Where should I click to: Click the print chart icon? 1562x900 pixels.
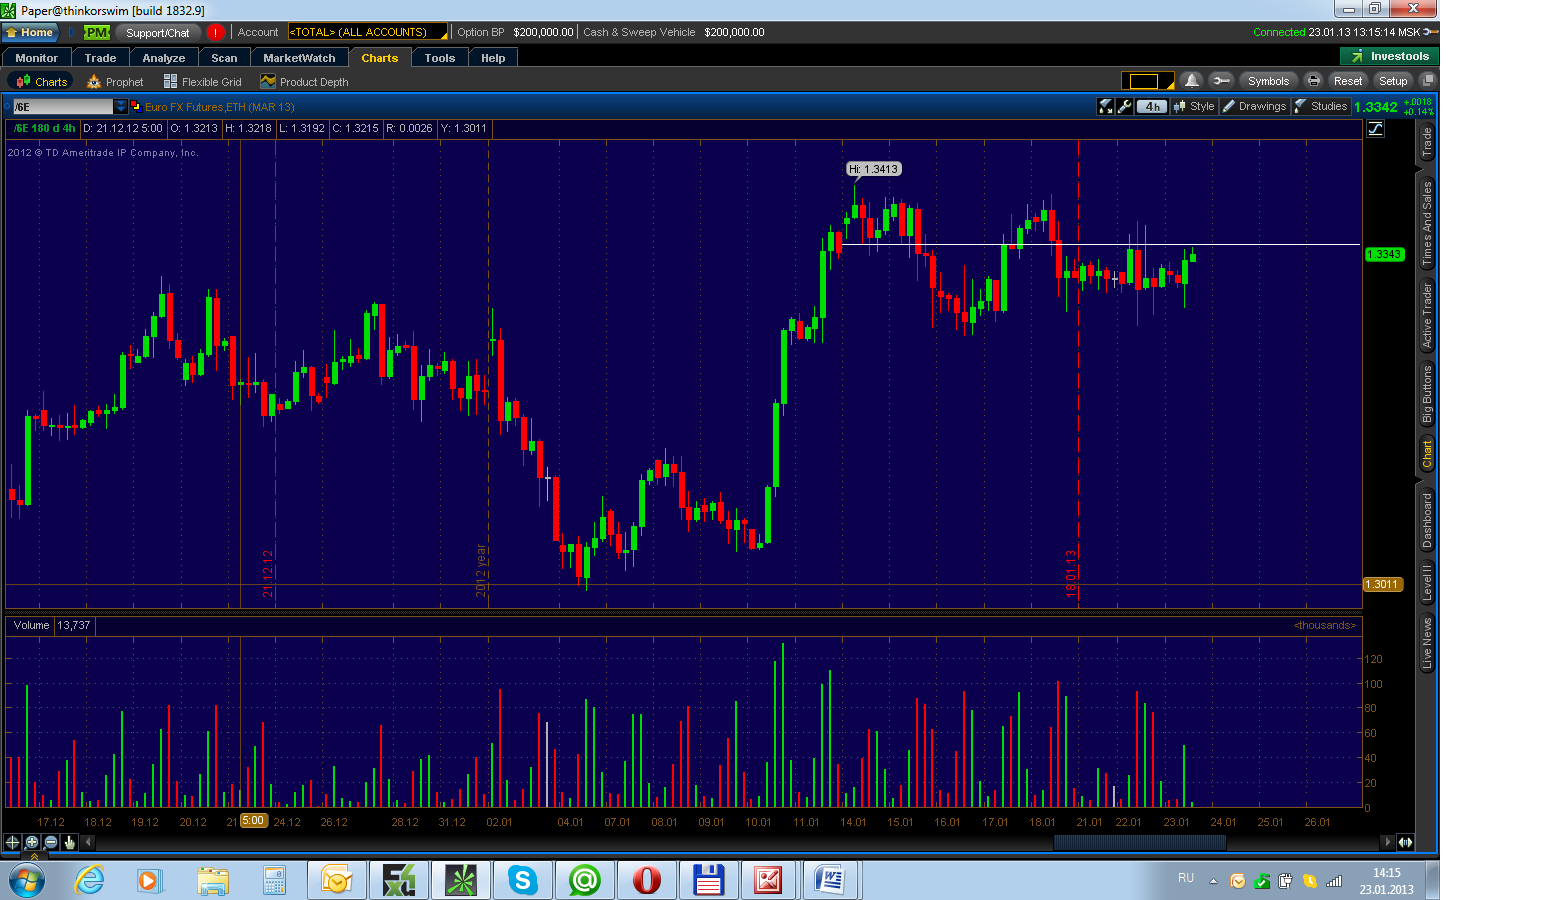(x=1314, y=81)
